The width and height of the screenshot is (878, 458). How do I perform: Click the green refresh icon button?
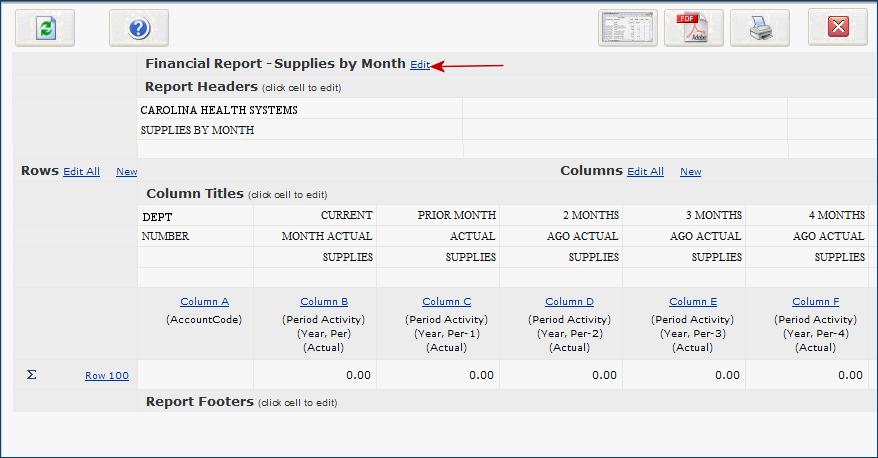point(45,28)
